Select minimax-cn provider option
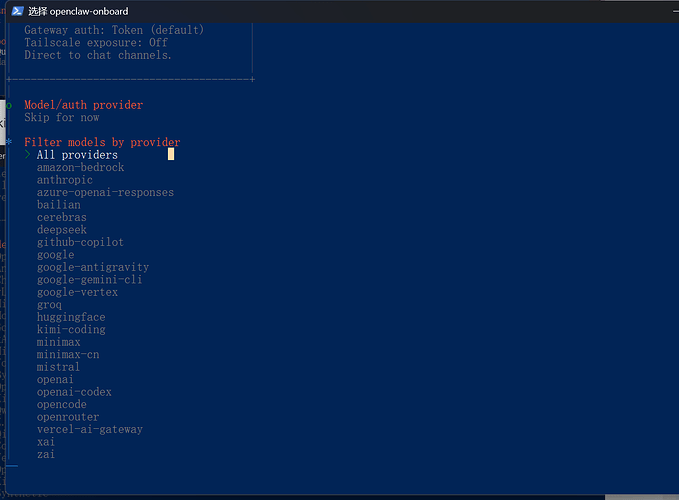679x500 pixels. click(x=68, y=354)
